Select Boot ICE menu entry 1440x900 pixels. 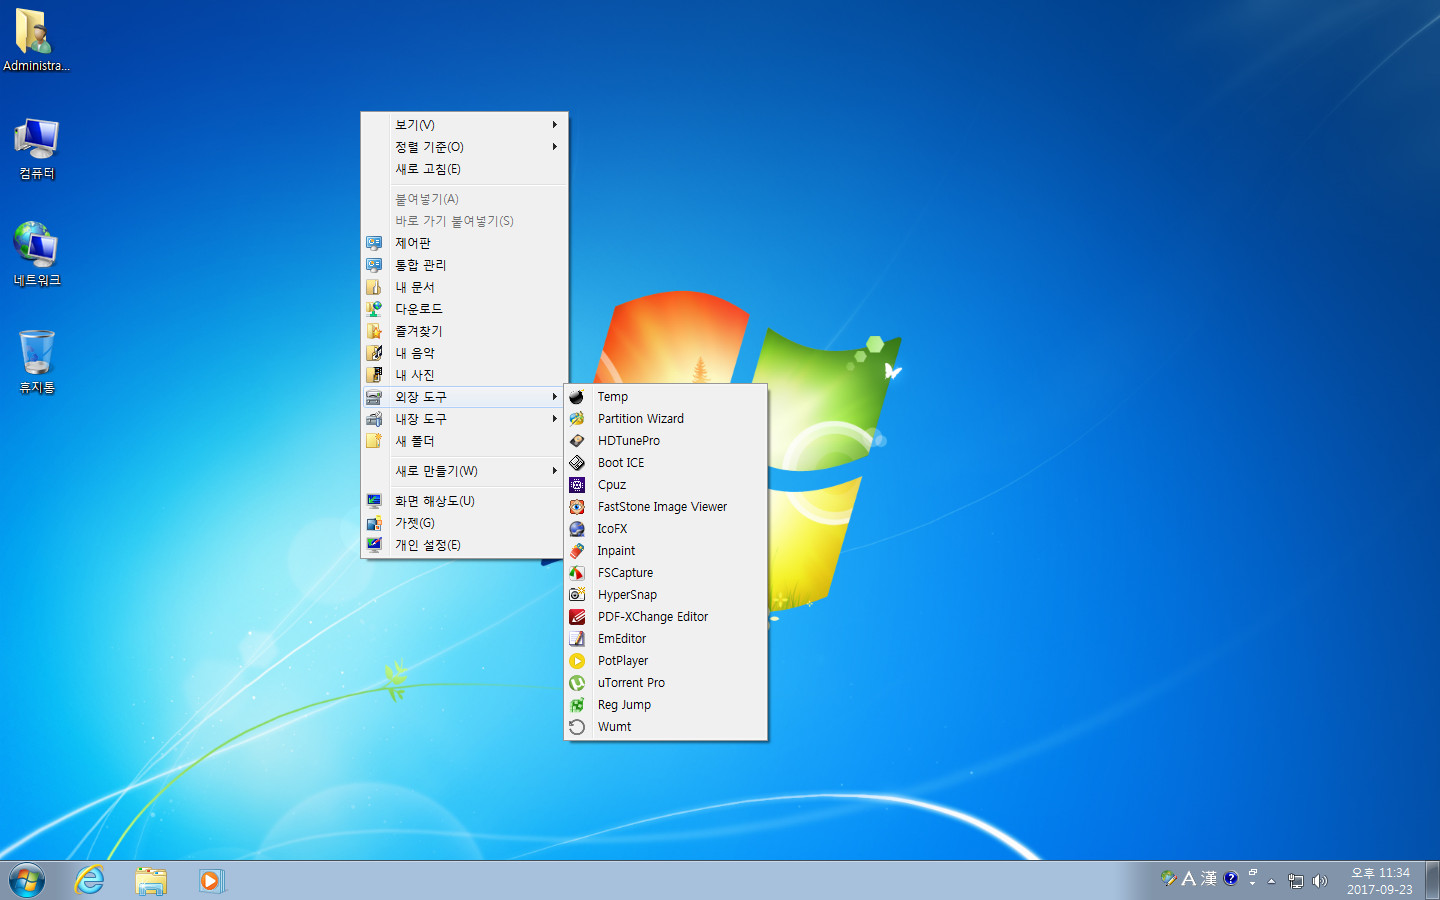(666, 463)
